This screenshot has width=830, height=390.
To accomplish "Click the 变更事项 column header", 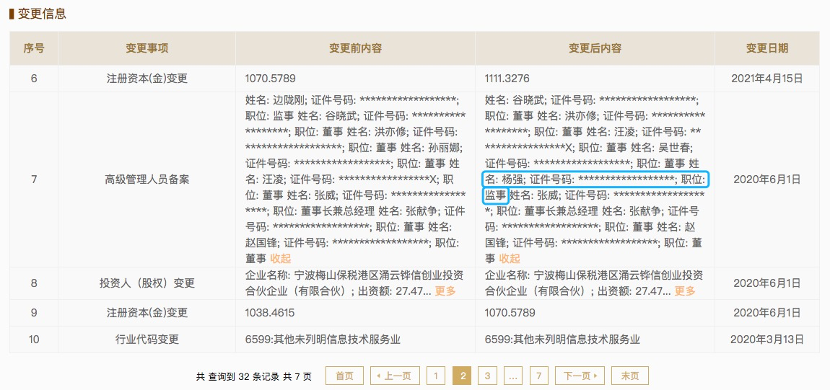I will pos(147,48).
